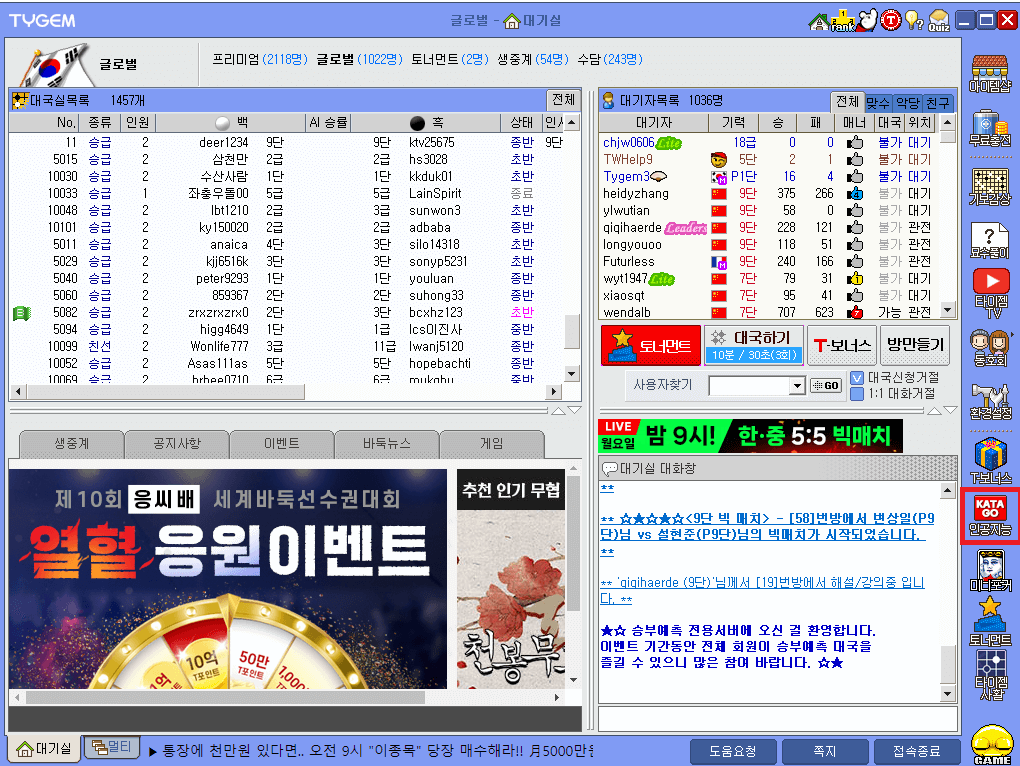
Task: Click the 접속종료 disconnect button
Action: tap(917, 752)
